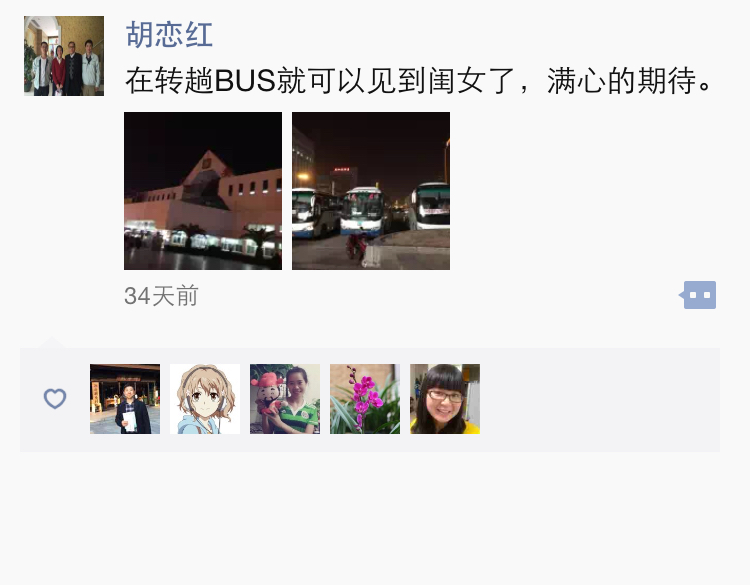This screenshot has width=750, height=585.
Task: Tap empty likes row after last avatar
Action: click(598, 399)
